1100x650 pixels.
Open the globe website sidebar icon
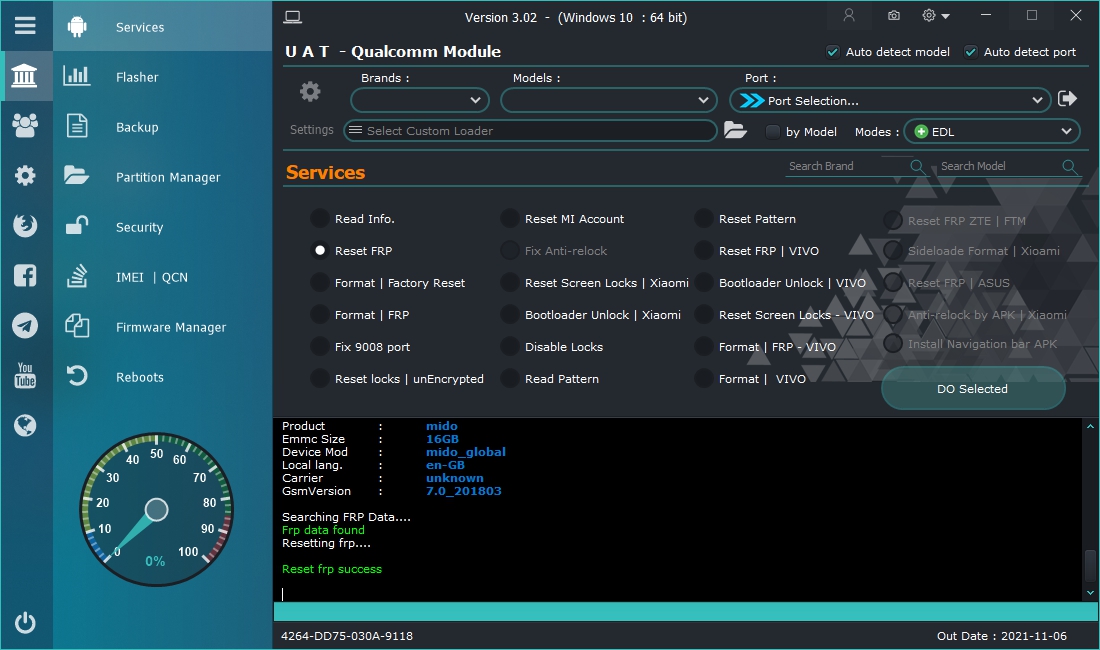click(x=25, y=425)
